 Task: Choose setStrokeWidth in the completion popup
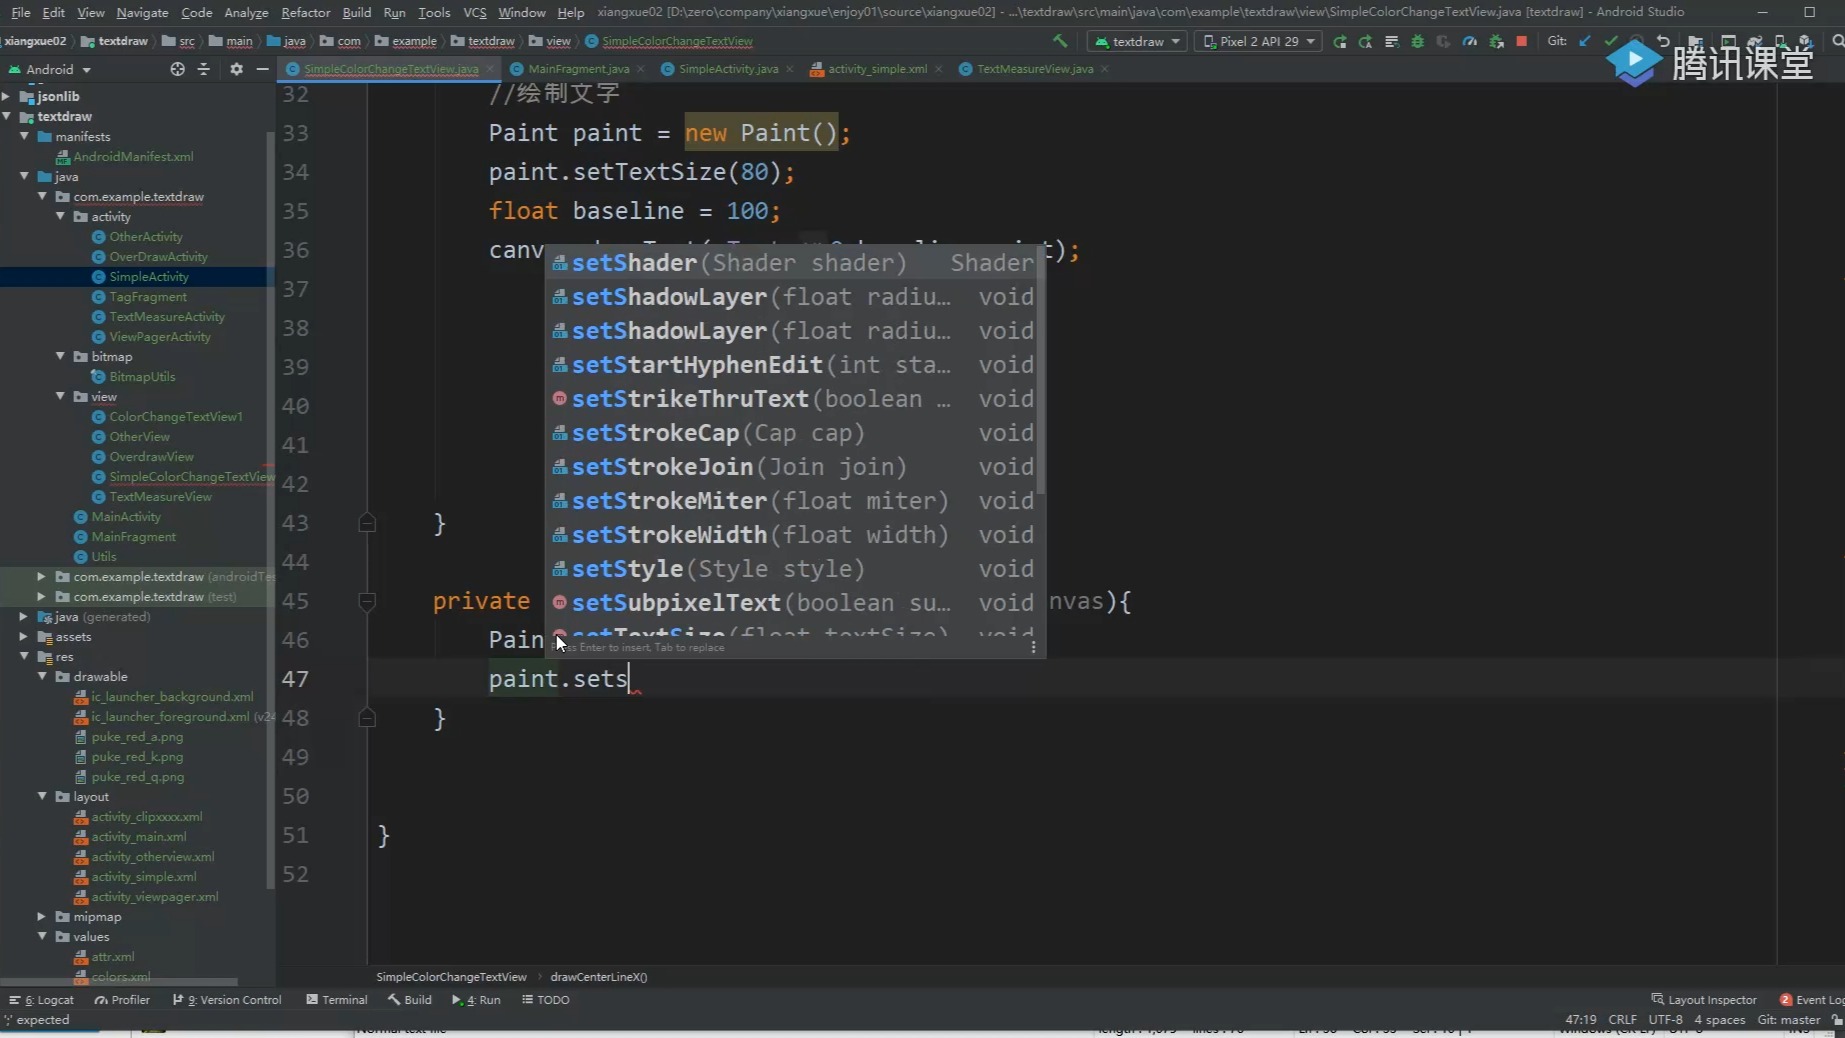coord(794,535)
